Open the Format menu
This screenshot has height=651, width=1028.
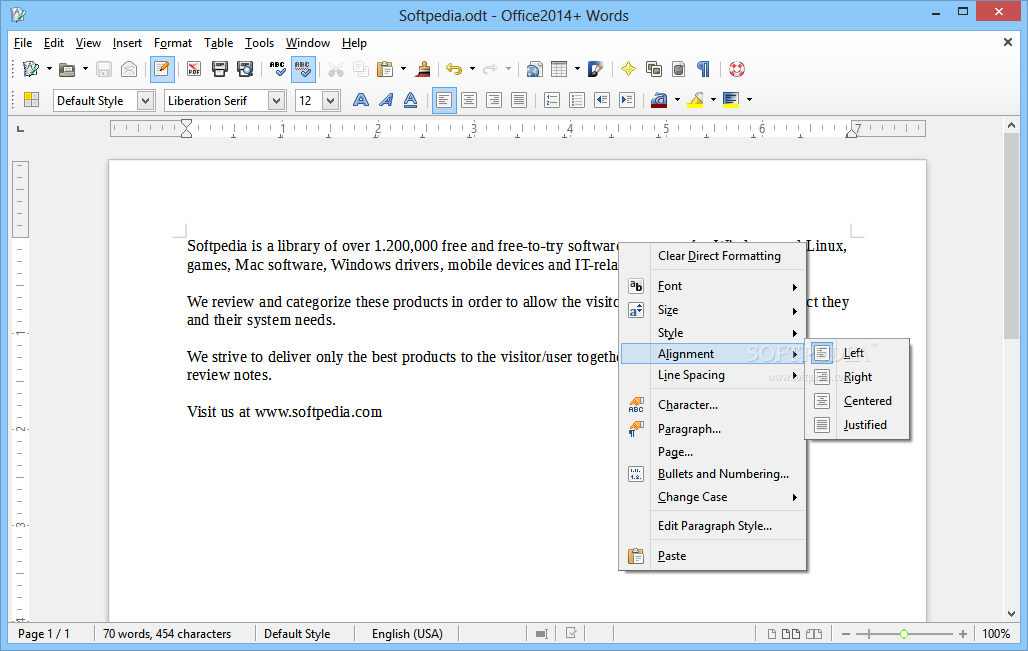click(x=172, y=43)
